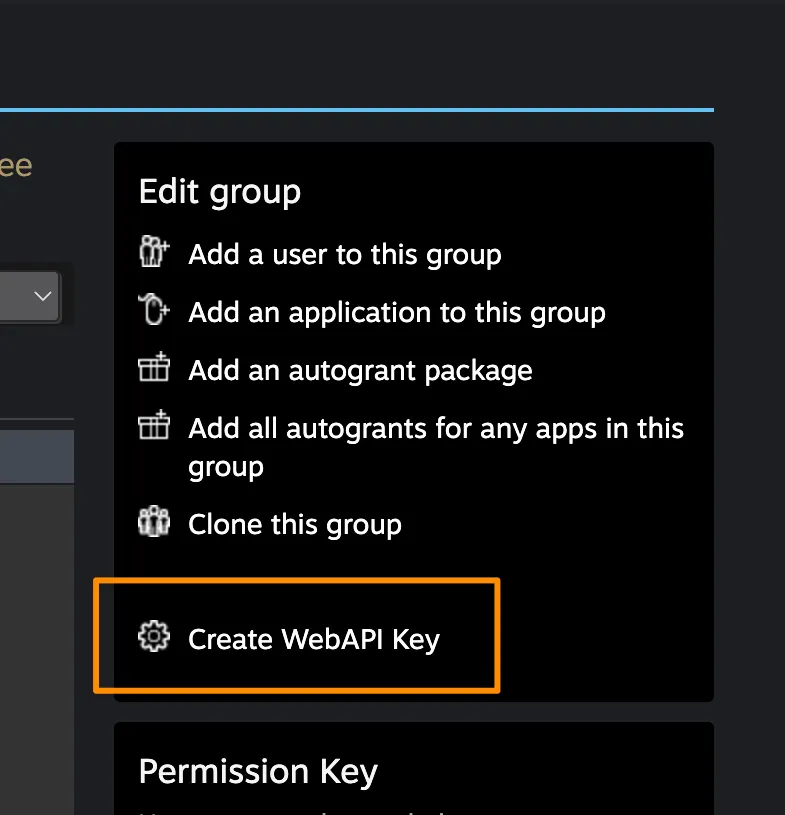The image size is (785, 815).
Task: Click the "Edit group" panel heading
Action: click(x=219, y=191)
